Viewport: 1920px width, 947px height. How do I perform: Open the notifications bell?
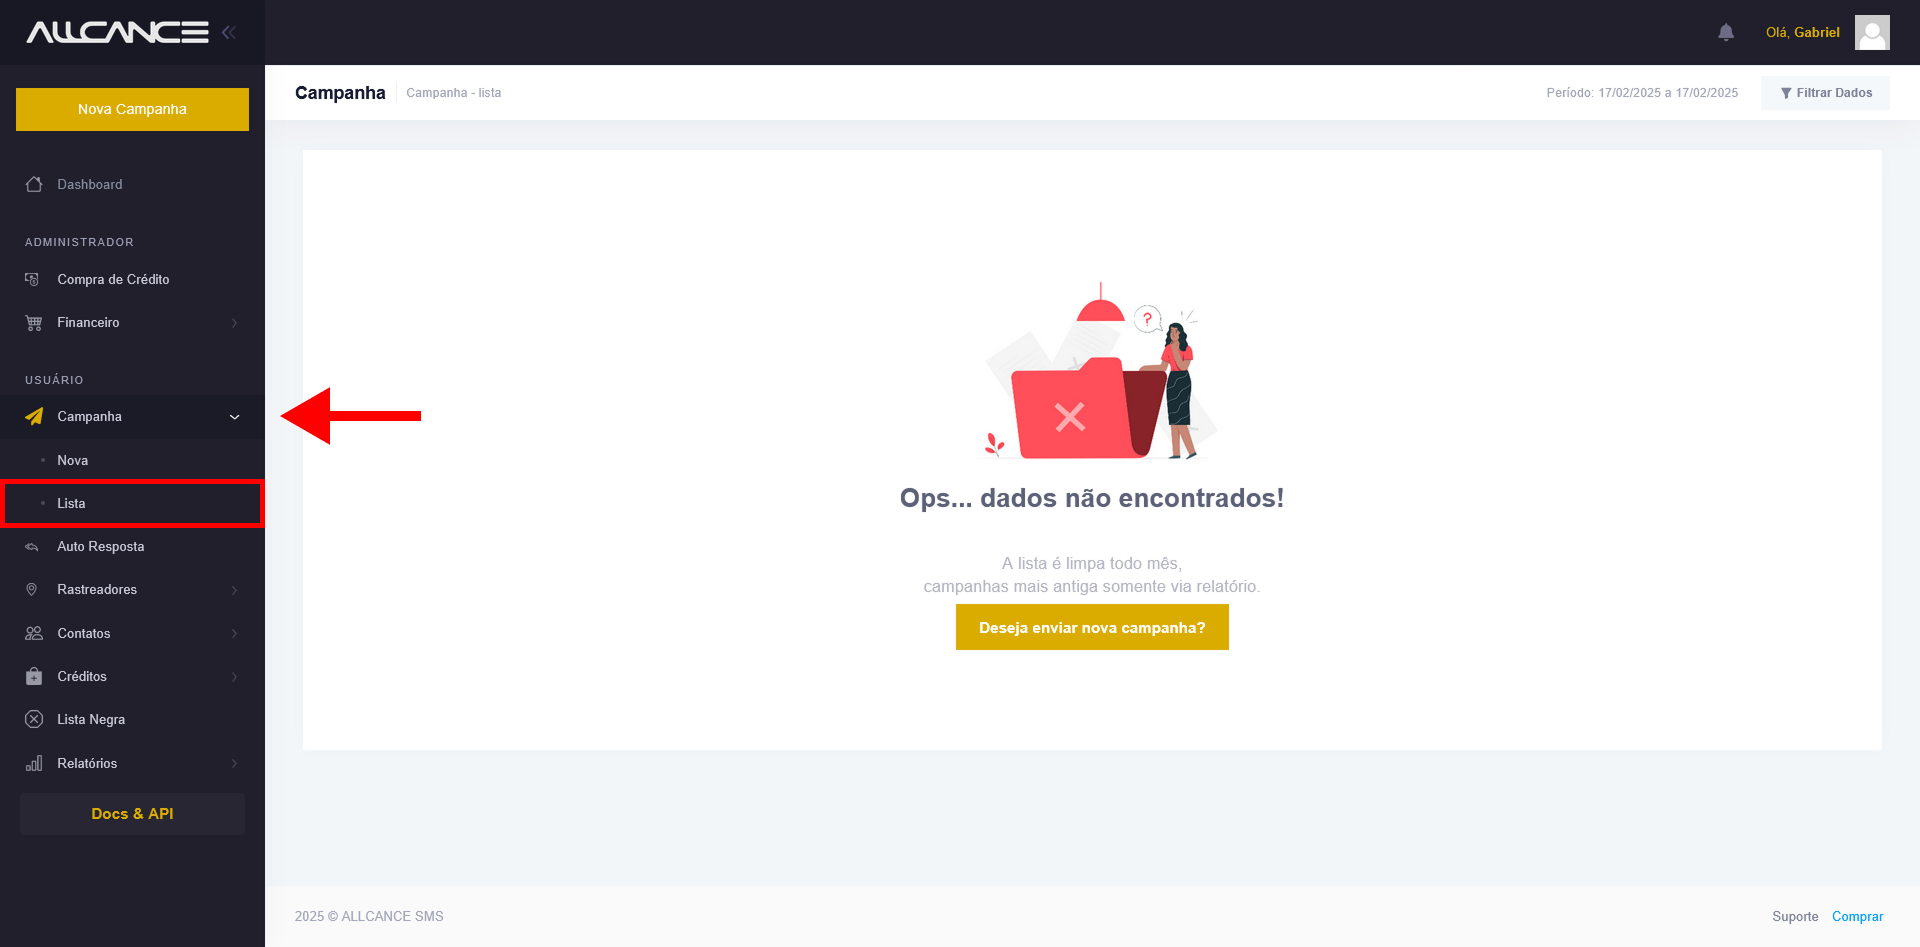coord(1726,32)
